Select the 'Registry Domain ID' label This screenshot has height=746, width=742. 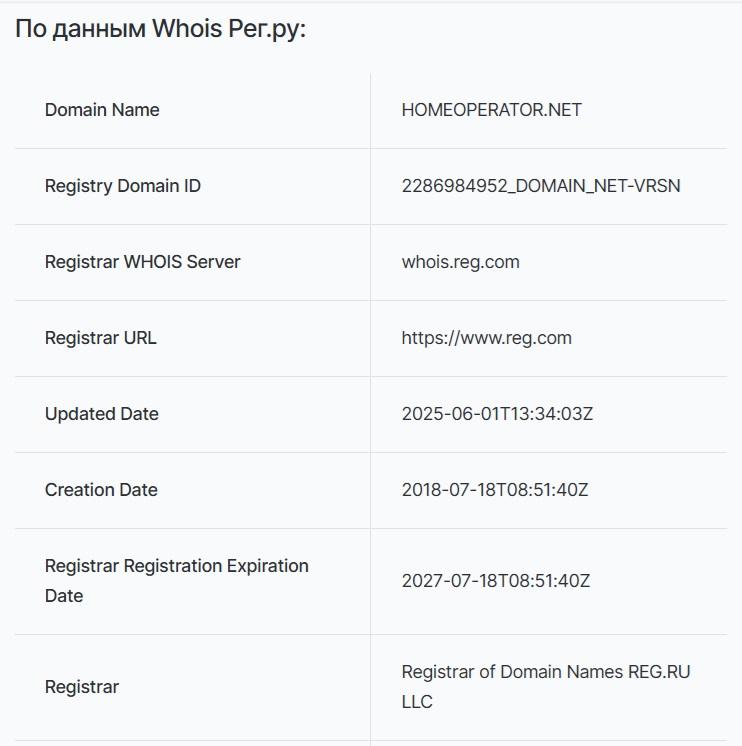(x=123, y=186)
